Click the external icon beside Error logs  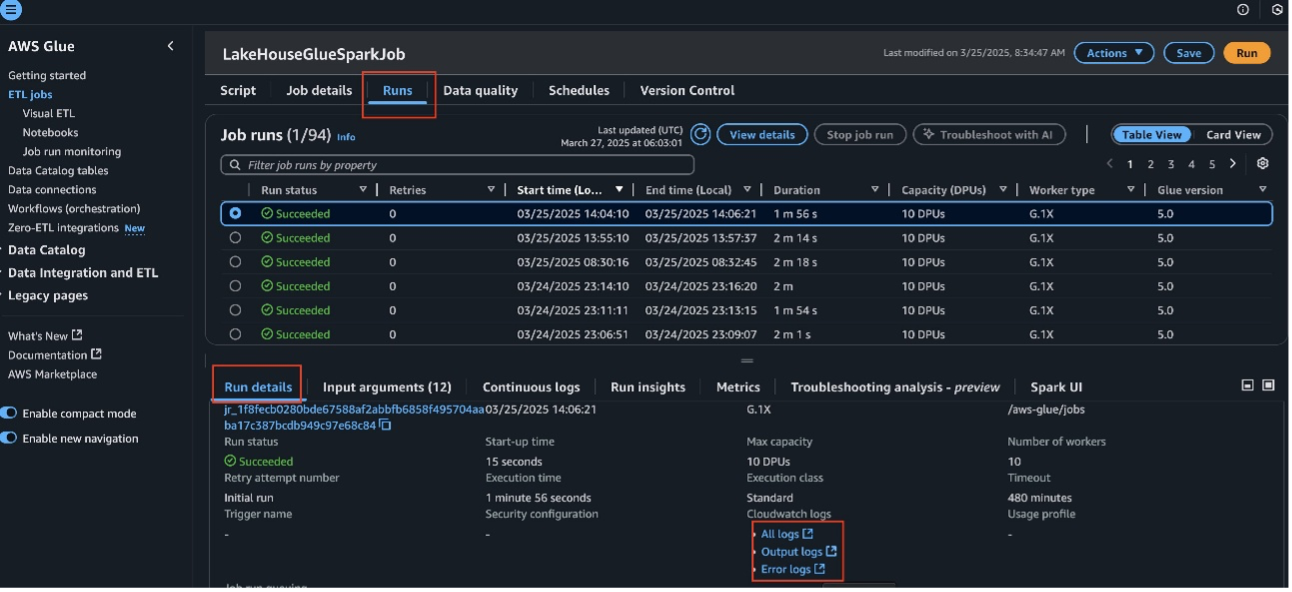820,569
